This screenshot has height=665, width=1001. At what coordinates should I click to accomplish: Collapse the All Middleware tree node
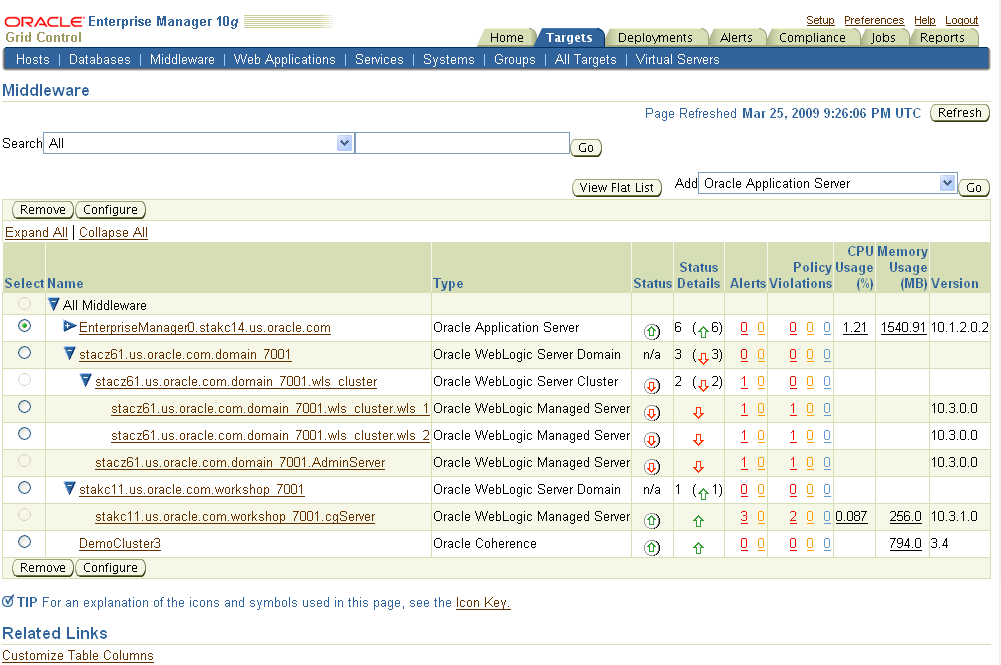click(x=52, y=302)
